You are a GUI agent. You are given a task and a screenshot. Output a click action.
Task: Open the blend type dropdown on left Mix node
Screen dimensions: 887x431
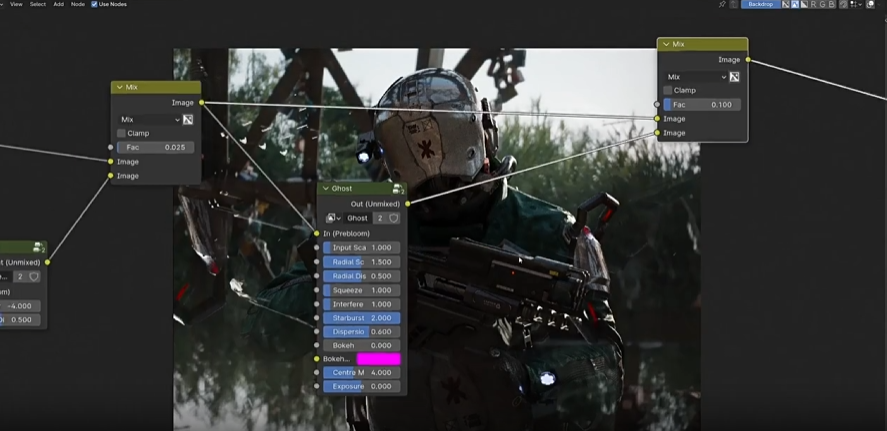click(x=149, y=119)
